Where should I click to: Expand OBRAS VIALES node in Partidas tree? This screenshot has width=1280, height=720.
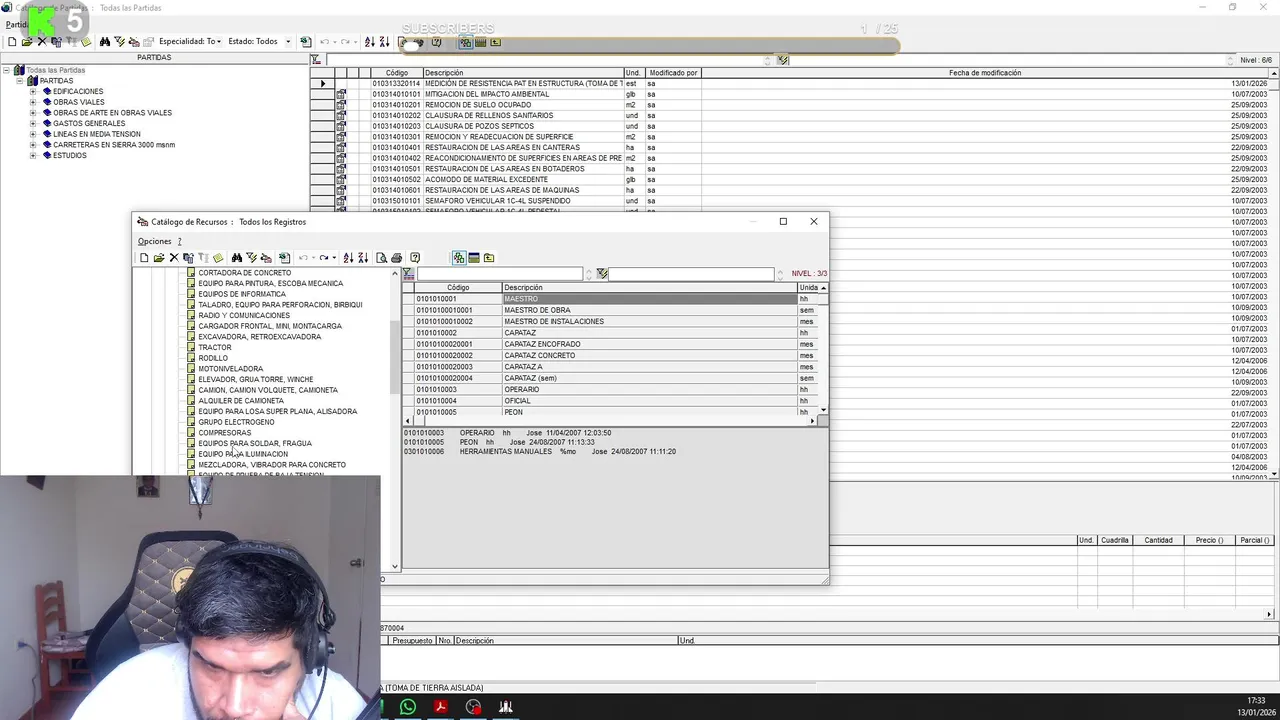tap(33, 102)
